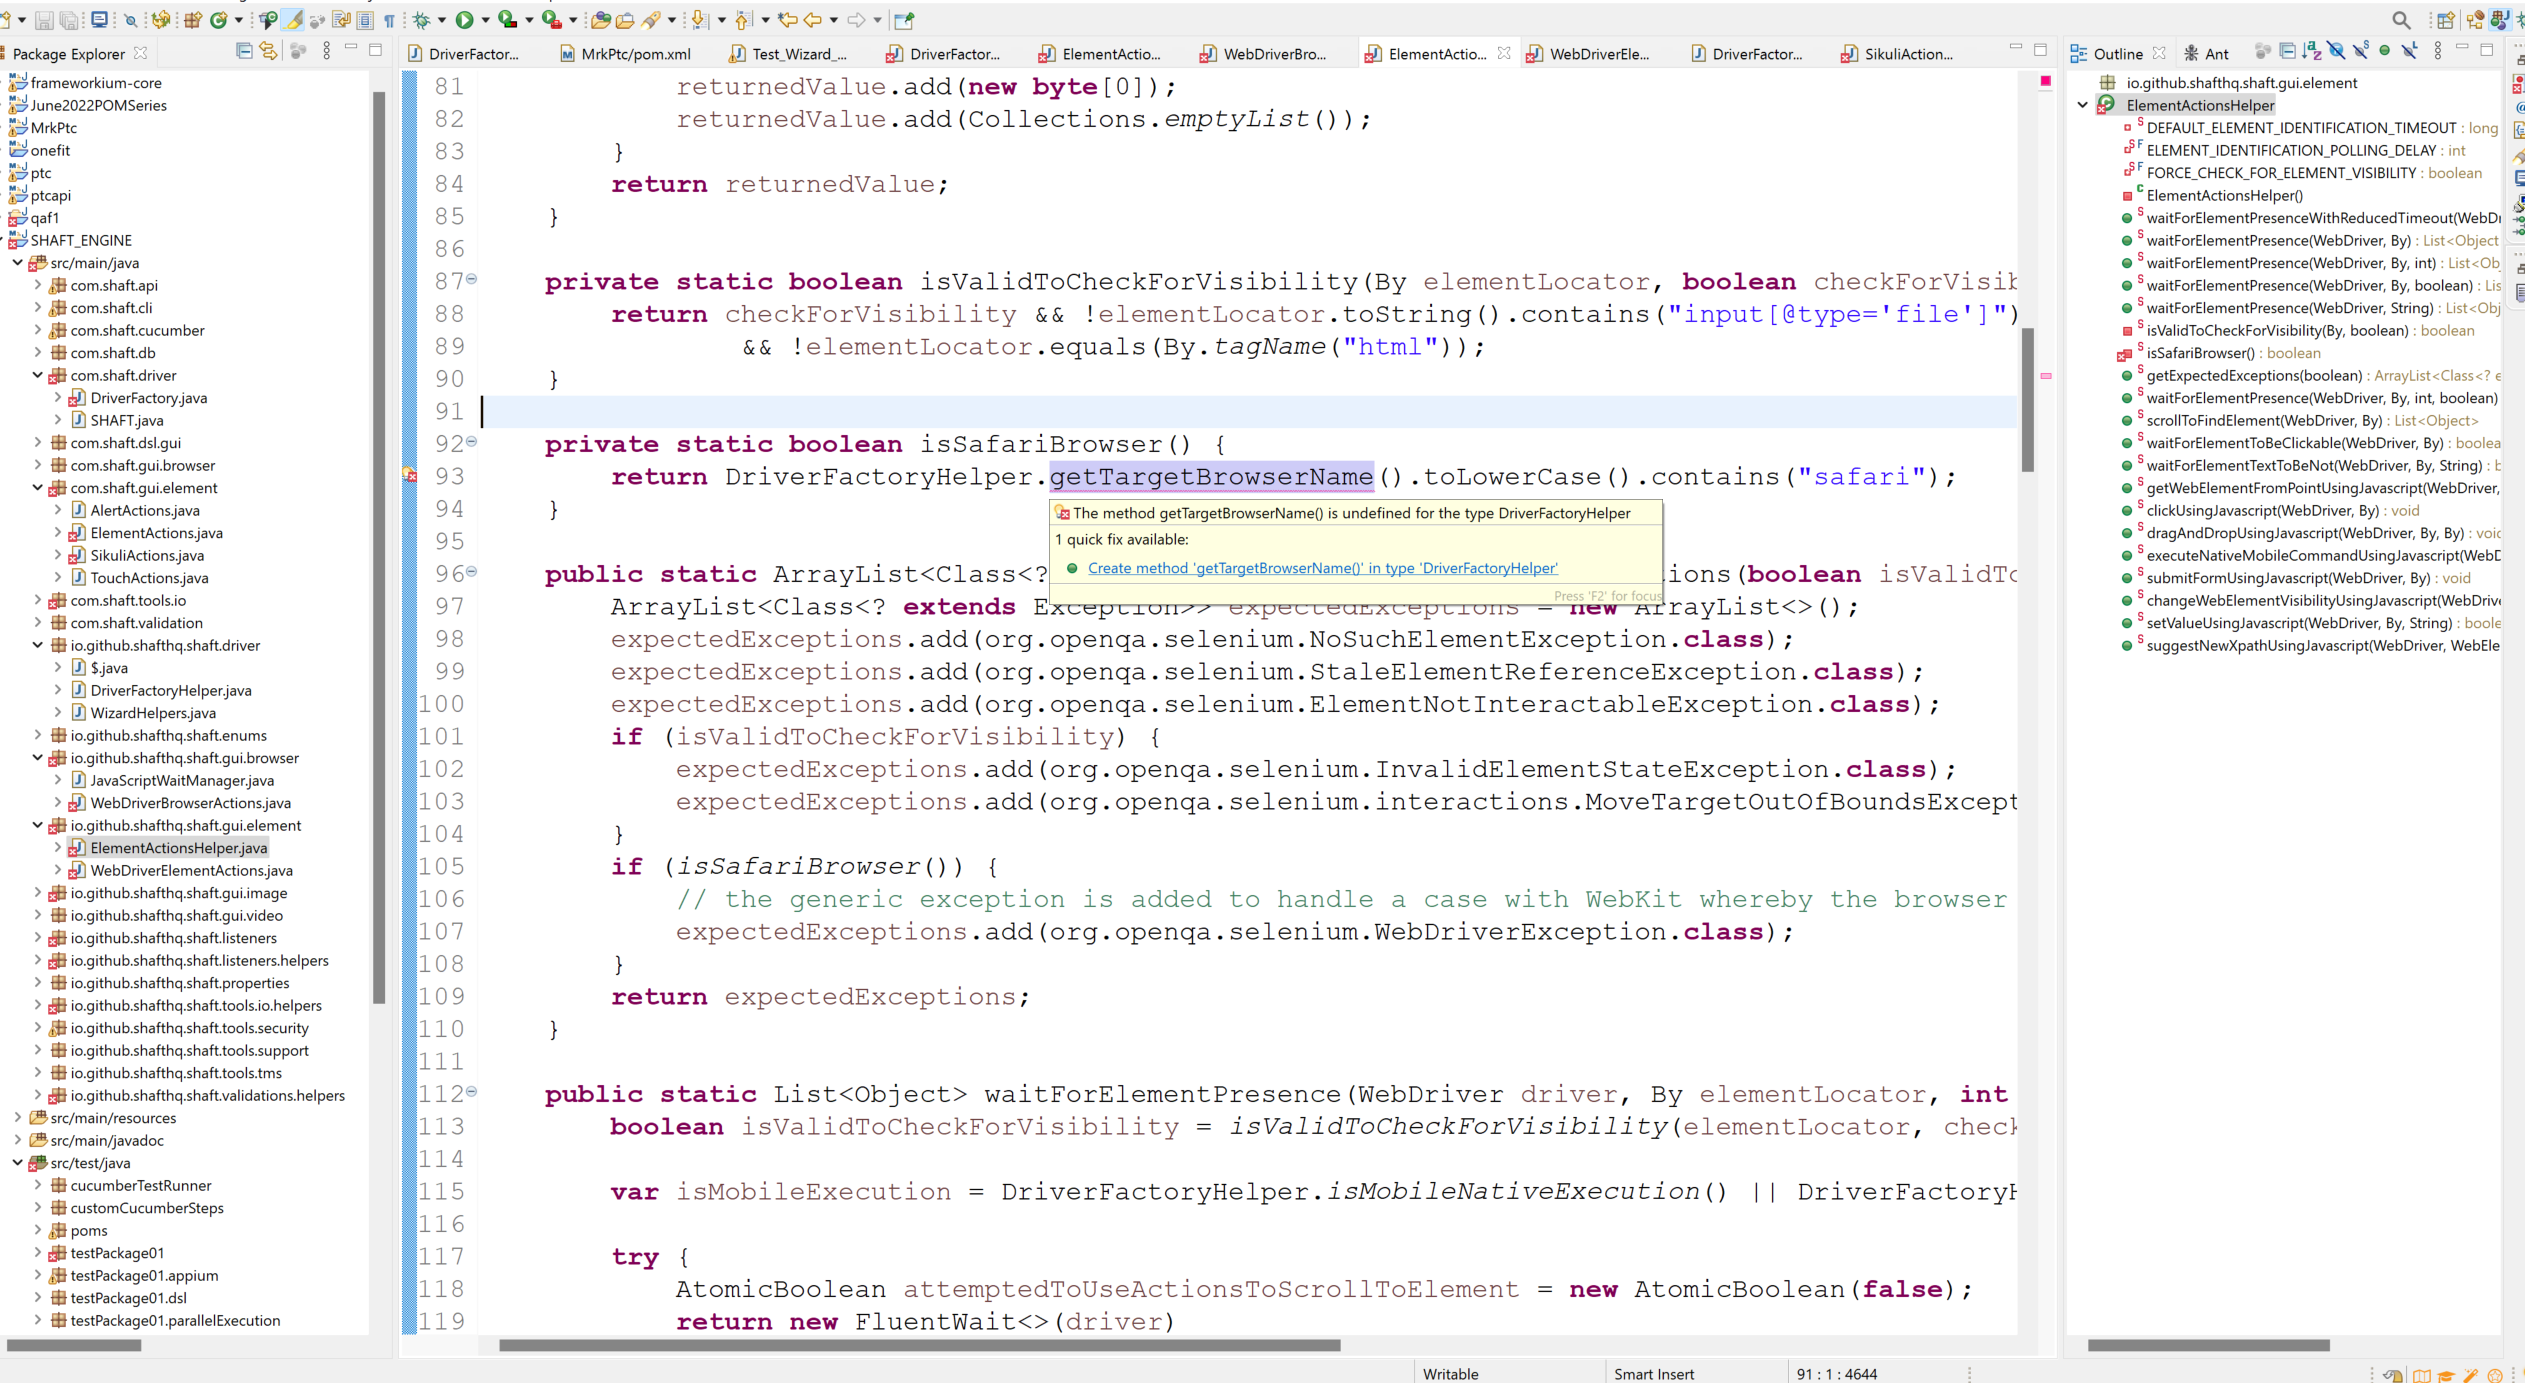This screenshot has height=1383, width=2525.
Task: Sort Outline members alphabetically
Action: 2310,51
